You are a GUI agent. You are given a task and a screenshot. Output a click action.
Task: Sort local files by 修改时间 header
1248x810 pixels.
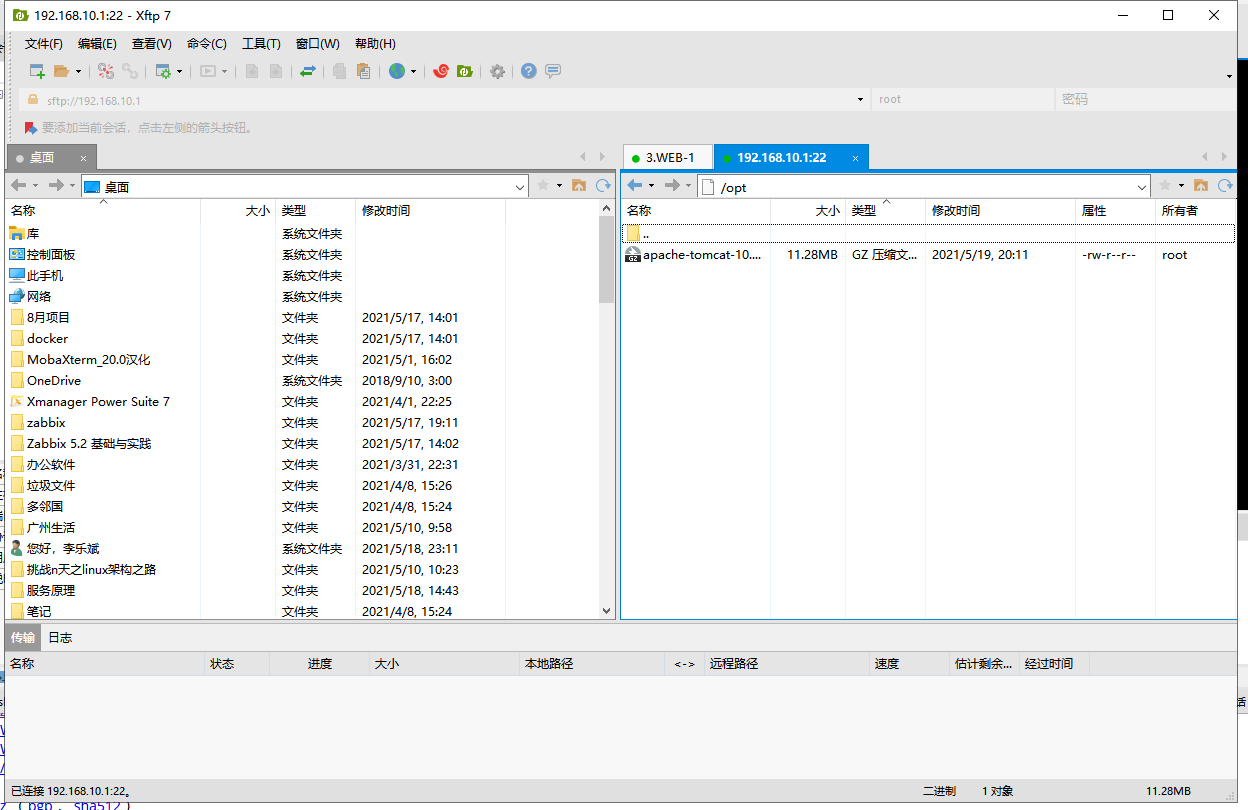pyautogui.click(x=430, y=210)
